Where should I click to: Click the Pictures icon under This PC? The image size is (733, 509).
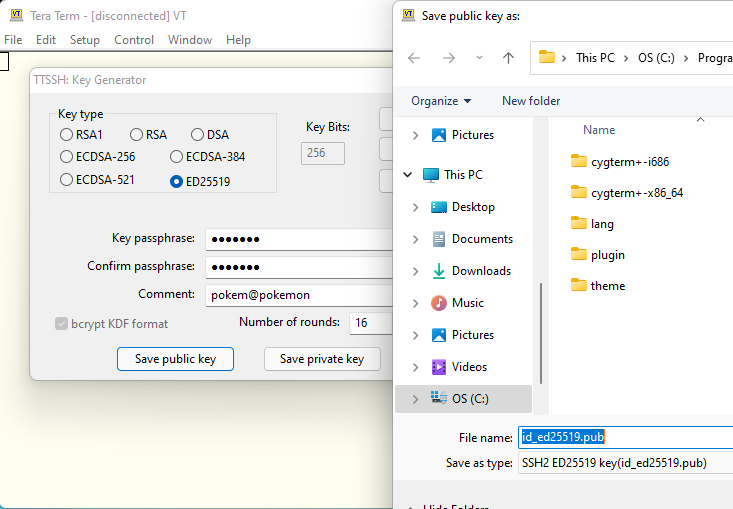click(438, 335)
